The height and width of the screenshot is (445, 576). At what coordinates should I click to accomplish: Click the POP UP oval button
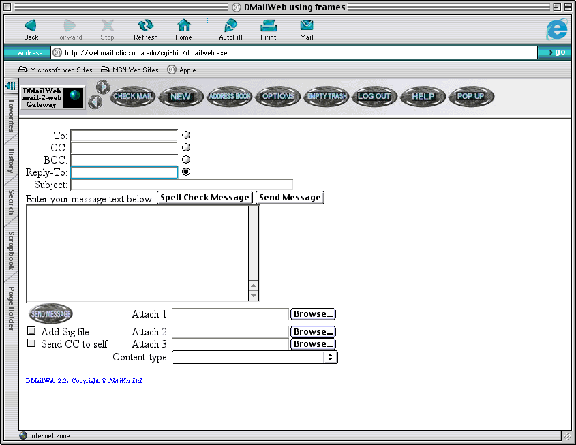coord(471,97)
